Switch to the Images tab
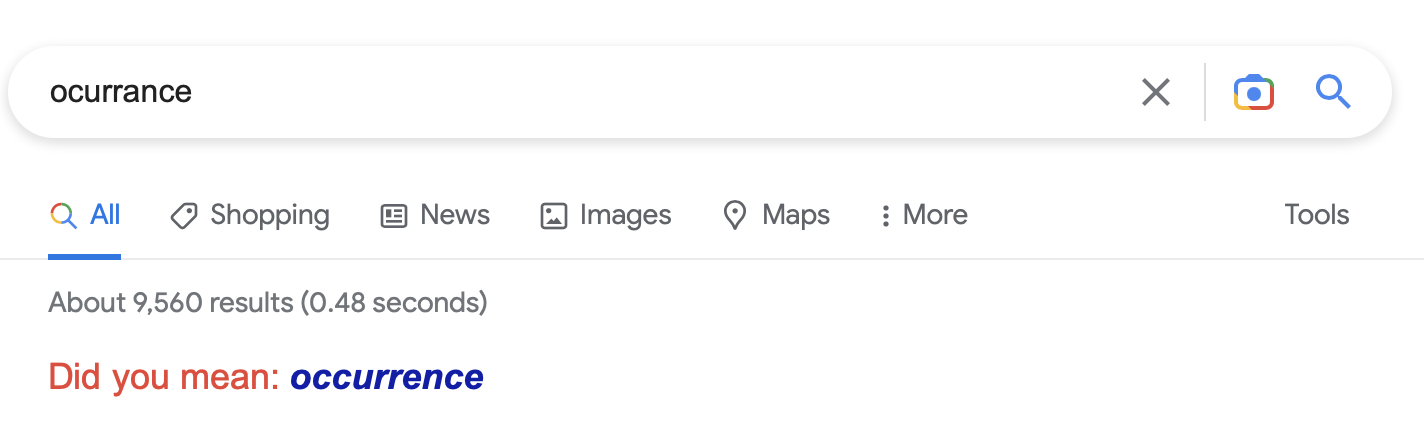This screenshot has width=1424, height=434. [626, 215]
